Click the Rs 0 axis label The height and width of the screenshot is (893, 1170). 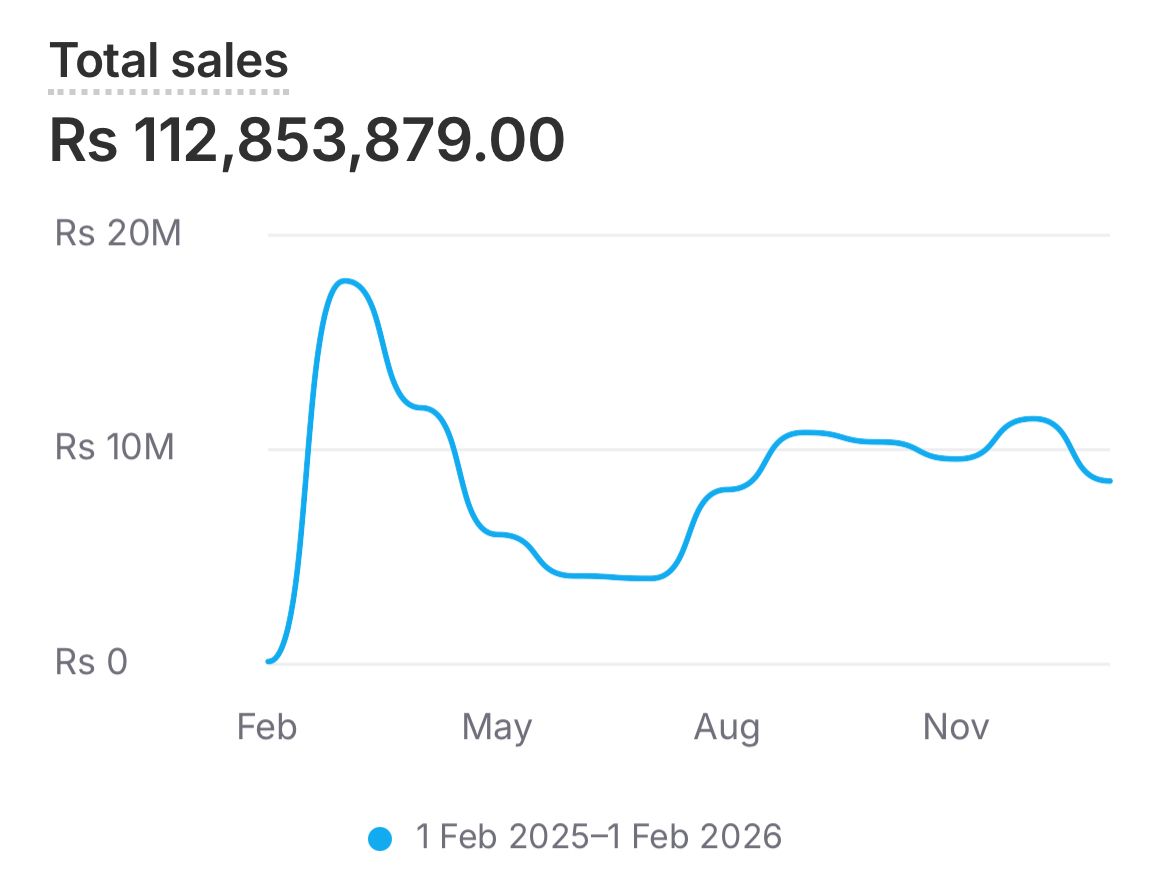[x=91, y=662]
